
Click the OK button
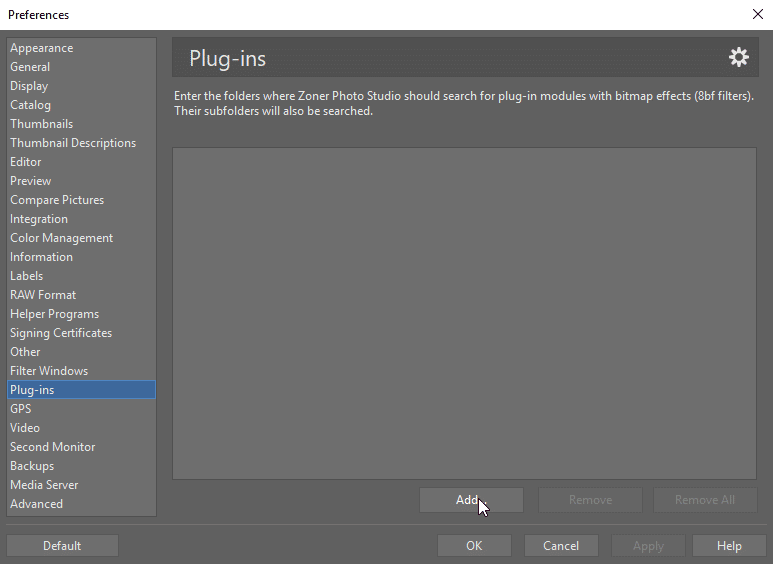[474, 546]
